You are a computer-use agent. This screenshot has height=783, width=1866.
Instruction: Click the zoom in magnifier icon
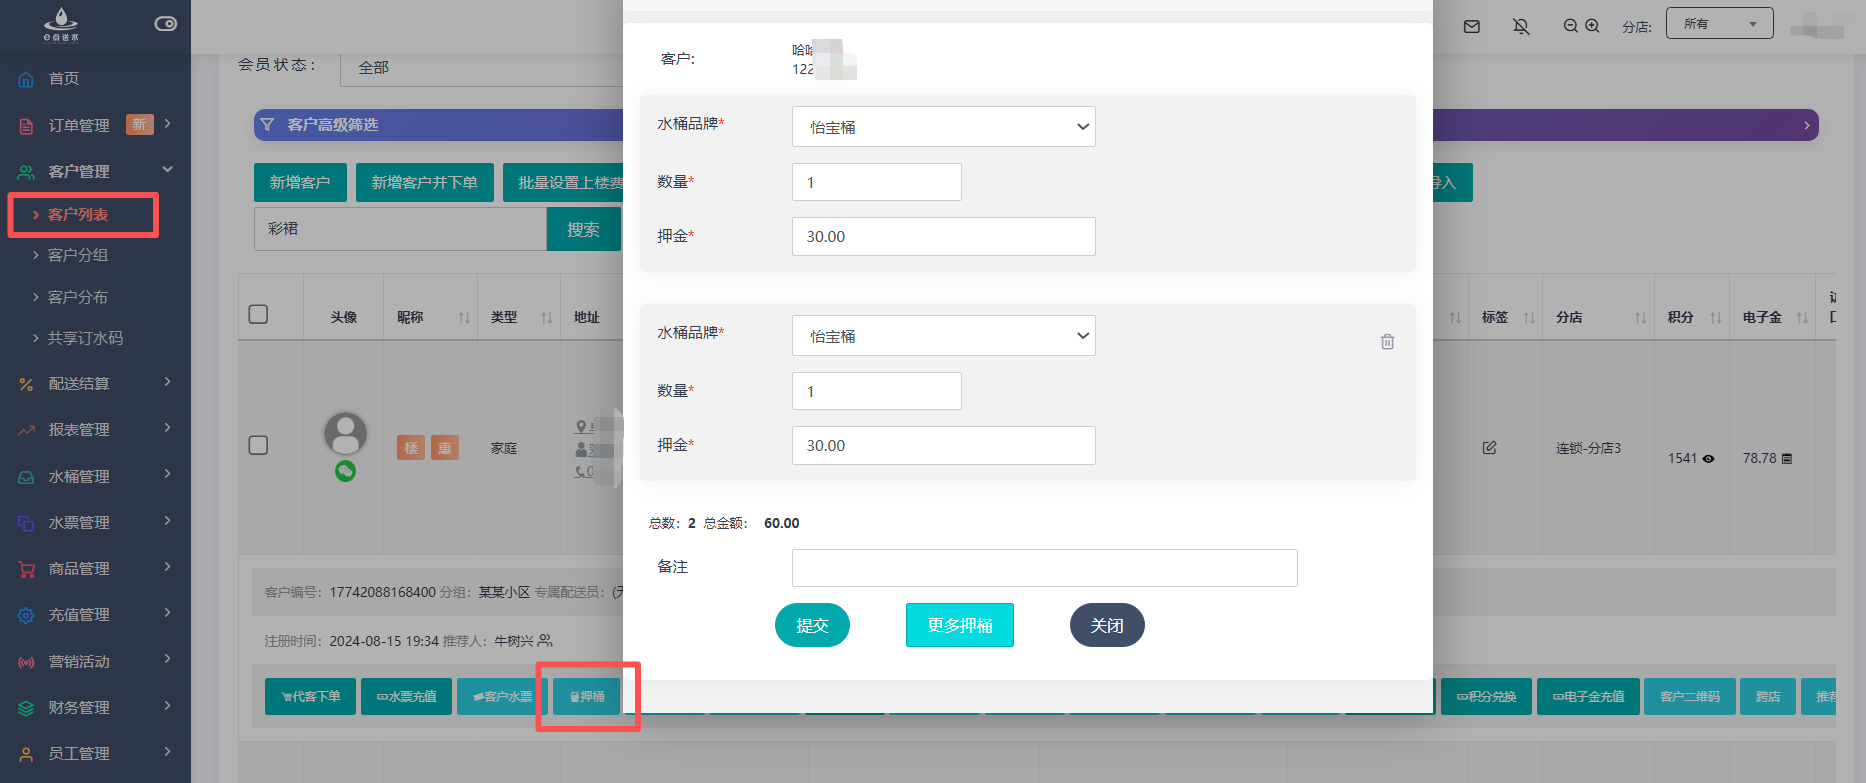tap(1592, 26)
